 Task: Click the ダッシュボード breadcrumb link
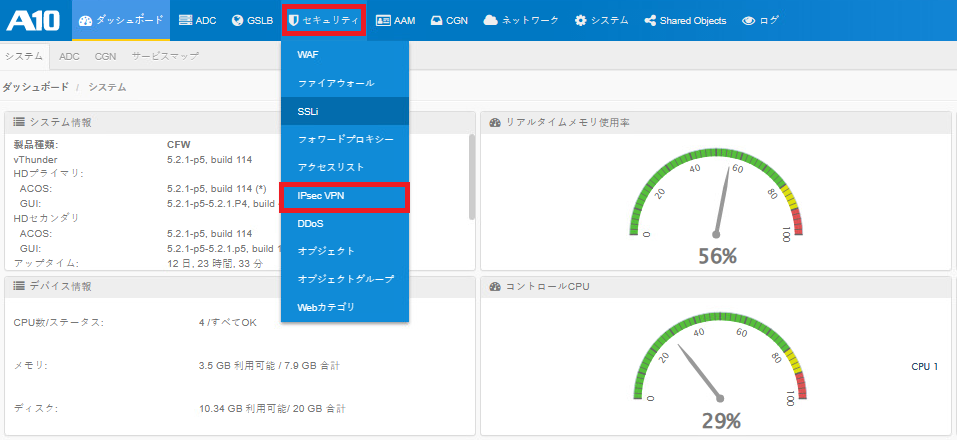[x=35, y=87]
